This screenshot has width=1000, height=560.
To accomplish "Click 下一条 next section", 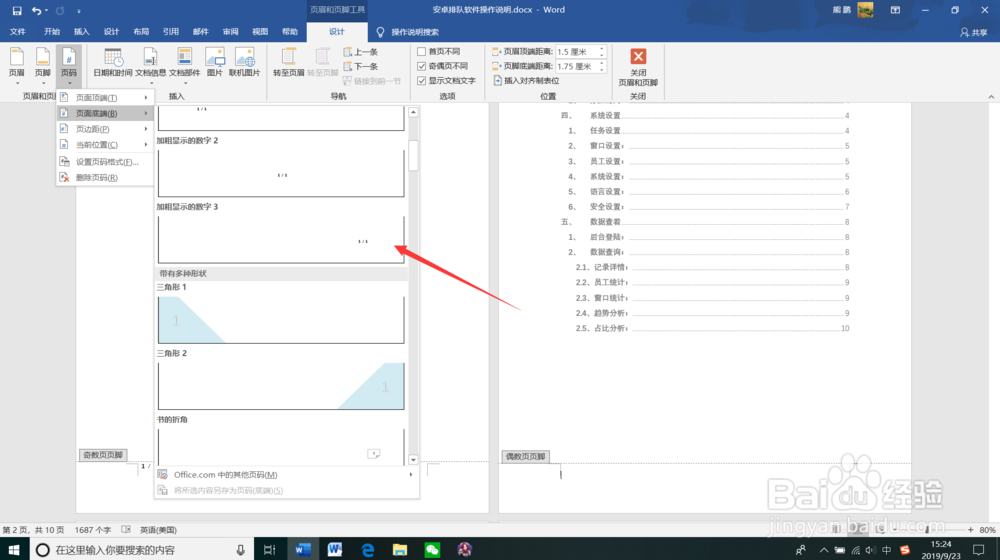I will point(360,66).
